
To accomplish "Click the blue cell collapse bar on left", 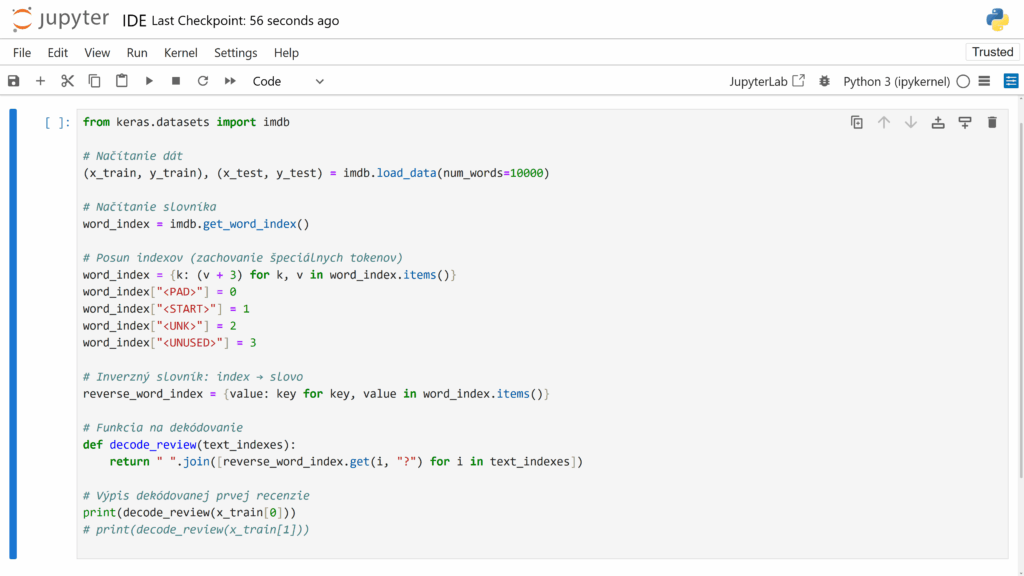I will [x=13, y=334].
